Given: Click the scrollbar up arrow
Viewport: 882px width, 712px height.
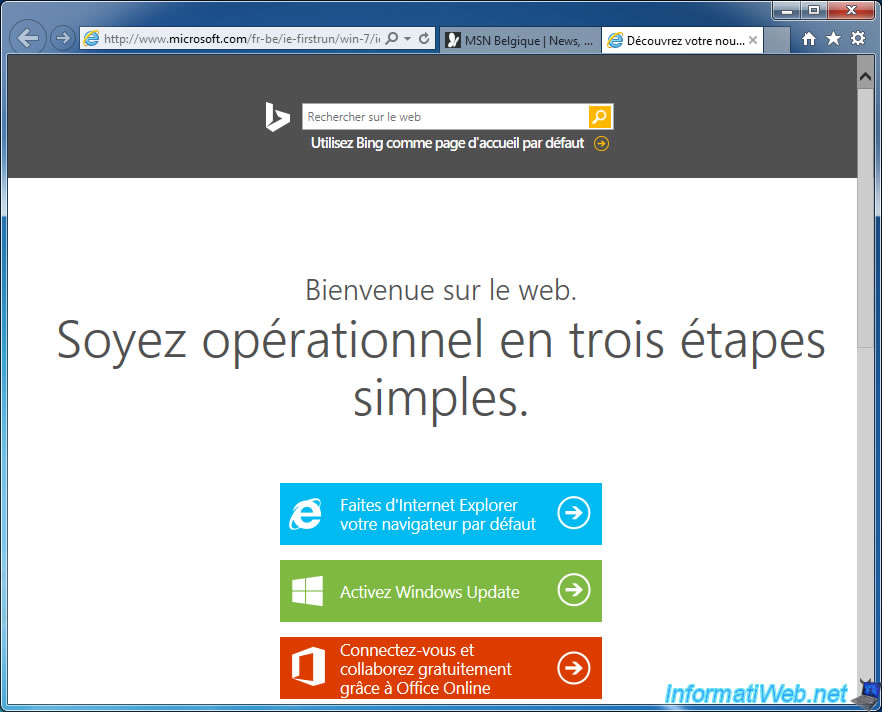Looking at the screenshot, I should click(x=865, y=77).
